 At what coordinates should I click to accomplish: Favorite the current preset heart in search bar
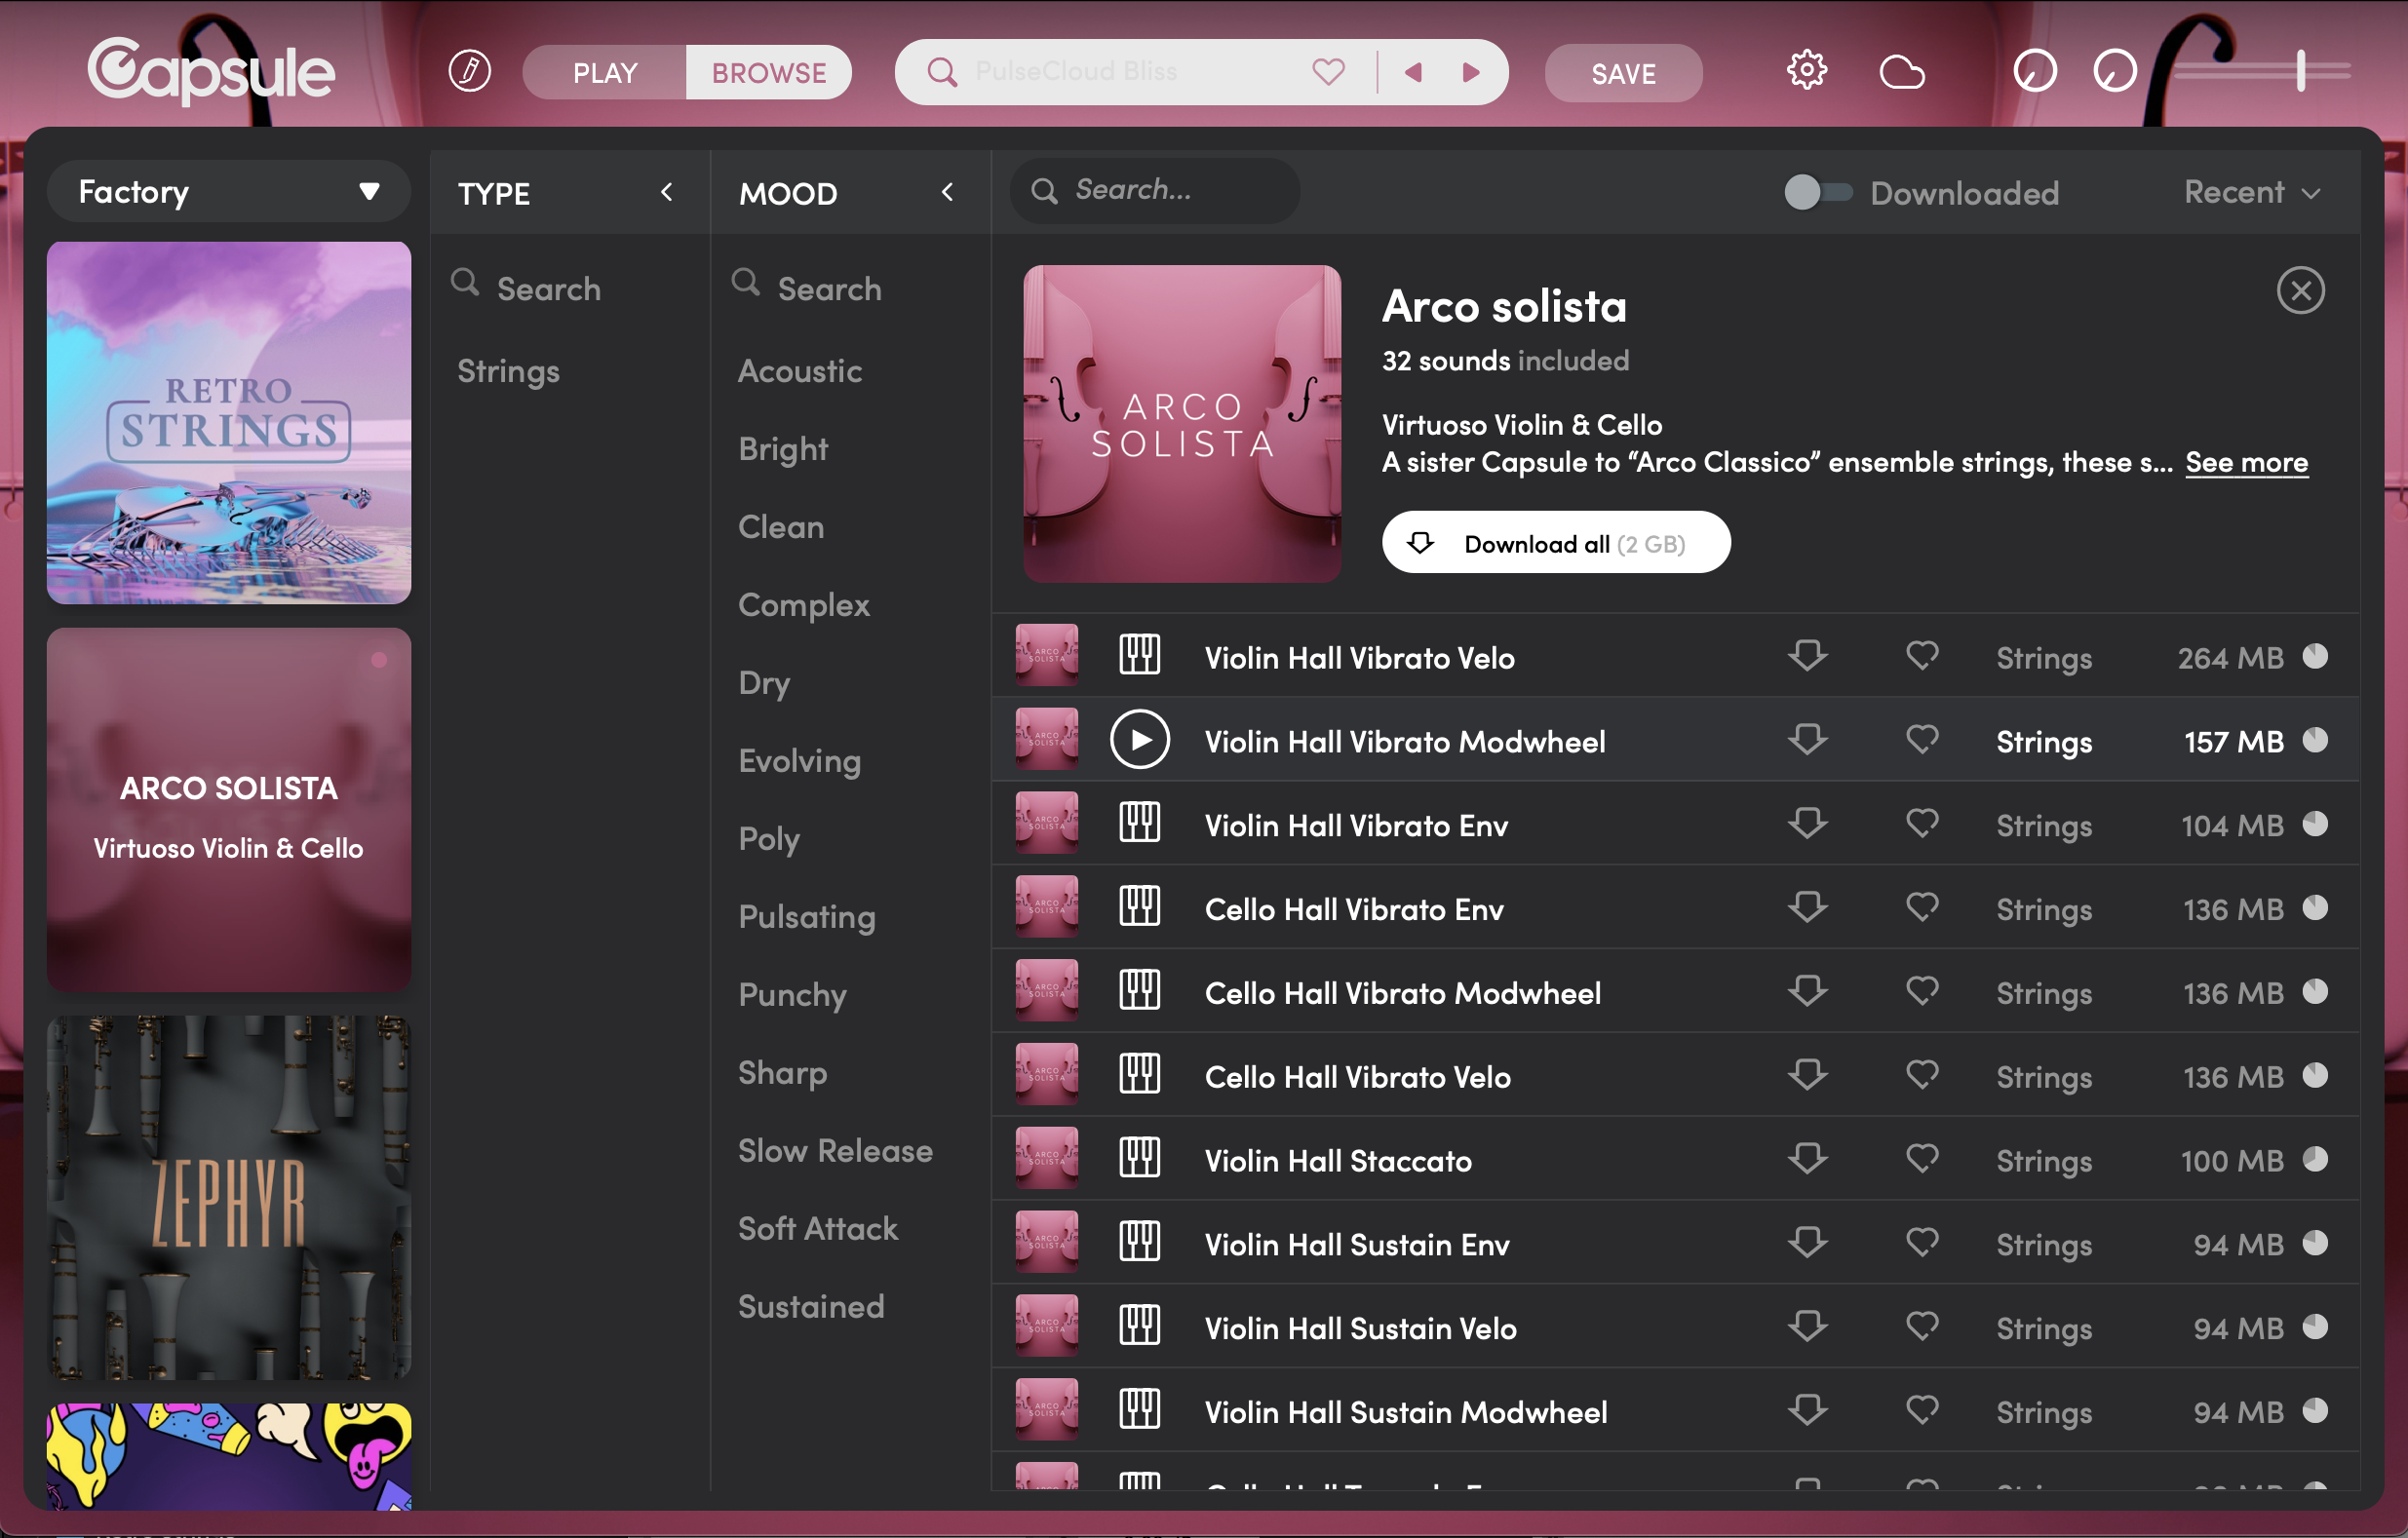(1328, 72)
